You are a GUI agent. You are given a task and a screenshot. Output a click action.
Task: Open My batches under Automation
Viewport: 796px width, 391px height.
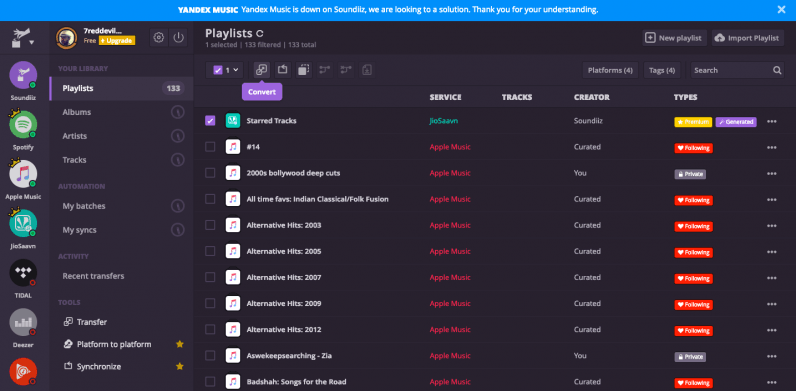pos(121,206)
